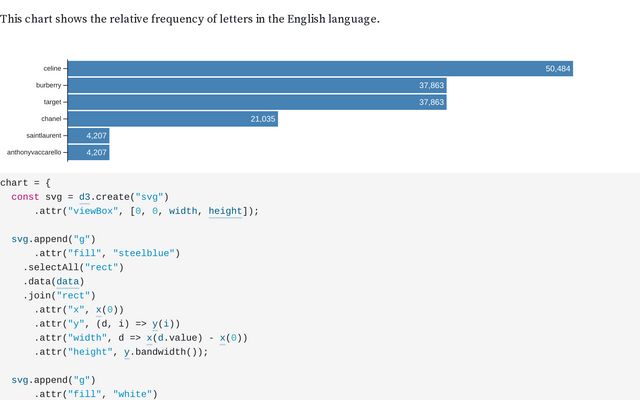Click the saintlaurent bar in the chart
This screenshot has width=640, height=400.
(x=89, y=136)
